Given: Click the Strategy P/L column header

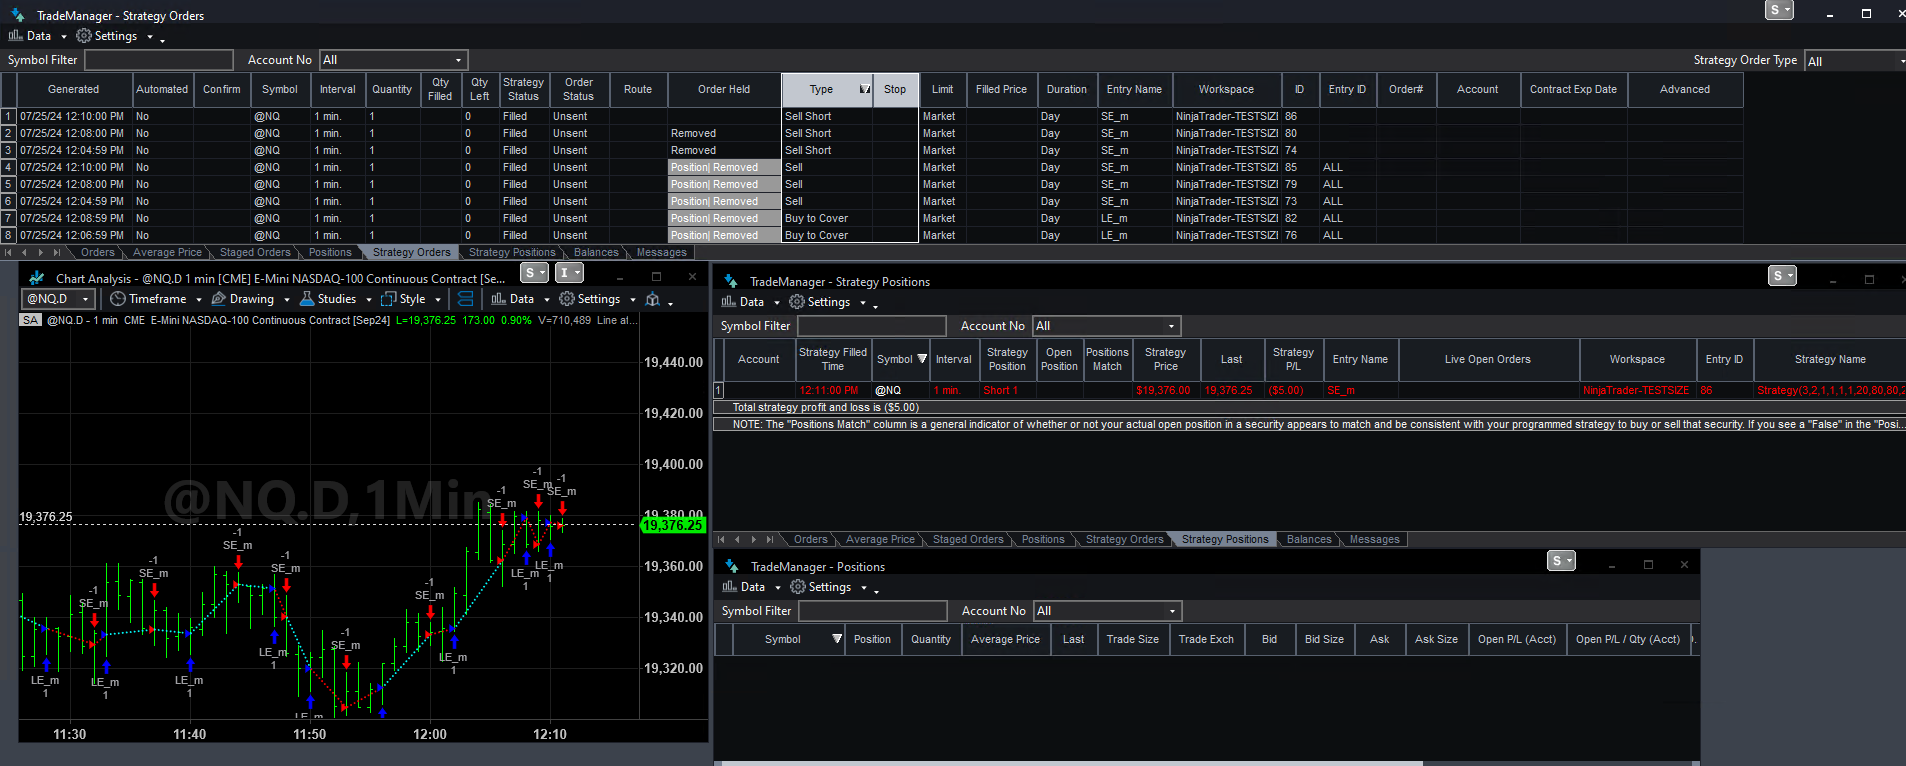Looking at the screenshot, I should pyautogui.click(x=1293, y=359).
